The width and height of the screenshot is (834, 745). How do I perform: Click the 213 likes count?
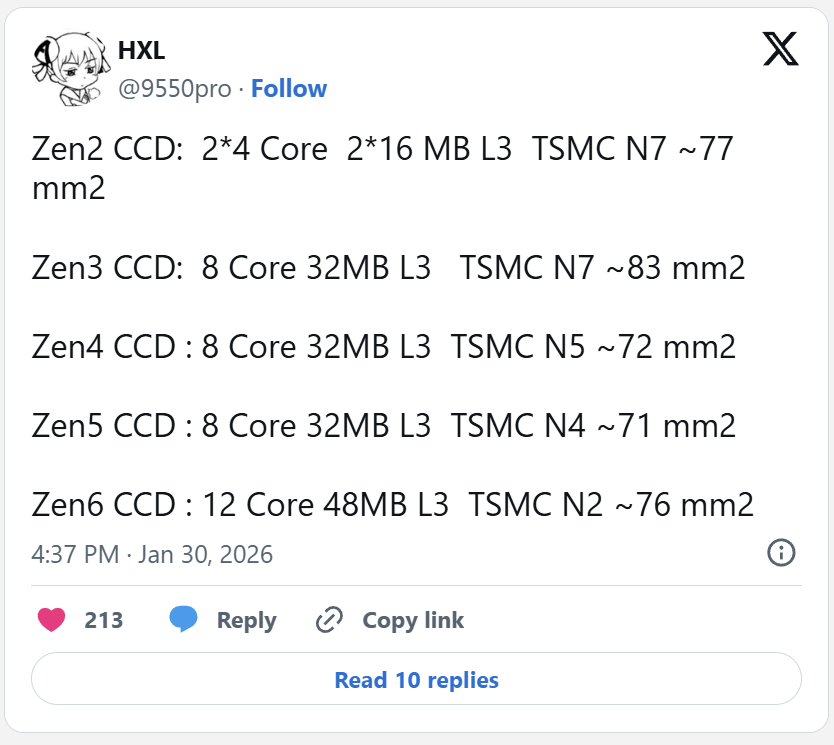pyautogui.click(x=104, y=621)
